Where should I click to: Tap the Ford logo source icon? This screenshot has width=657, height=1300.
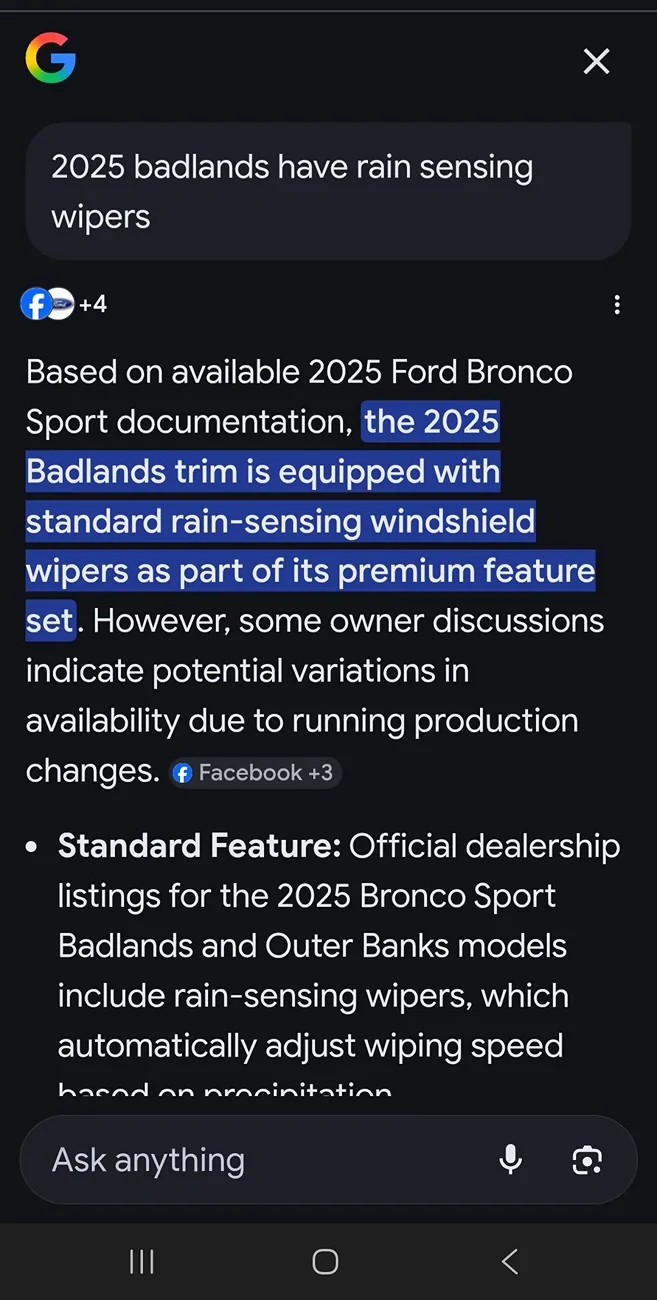pos(58,302)
